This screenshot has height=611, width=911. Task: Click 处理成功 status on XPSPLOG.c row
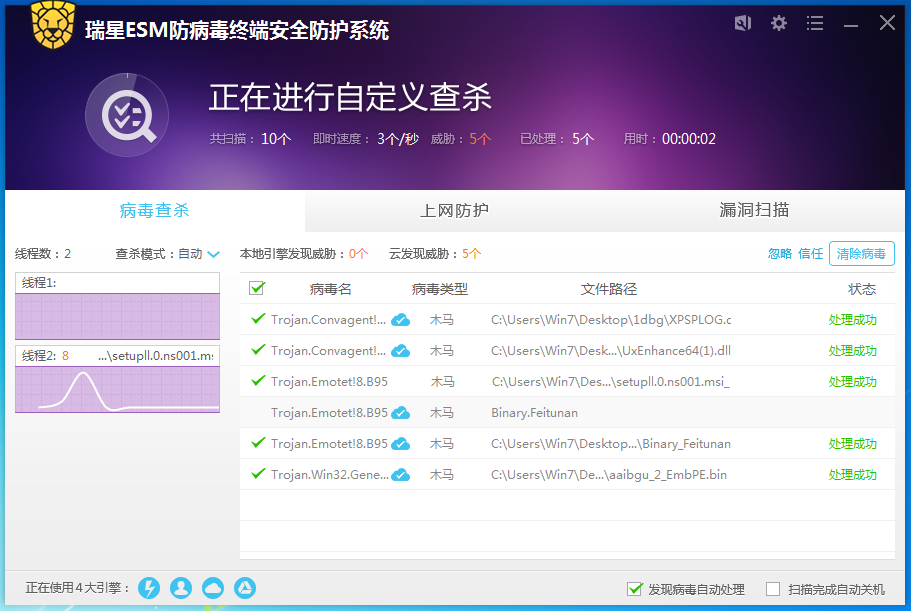(x=852, y=320)
